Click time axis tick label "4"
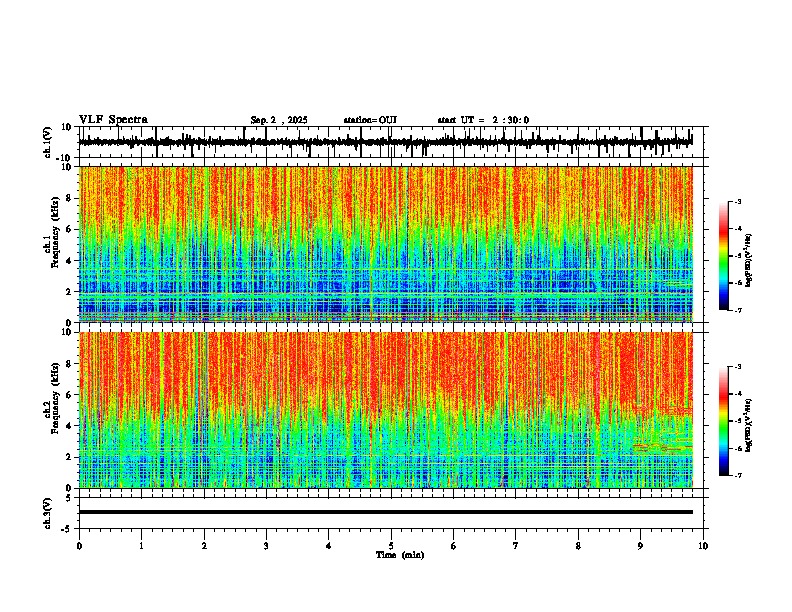Image resolution: width=792 pixels, height=612 pixels. (x=329, y=546)
